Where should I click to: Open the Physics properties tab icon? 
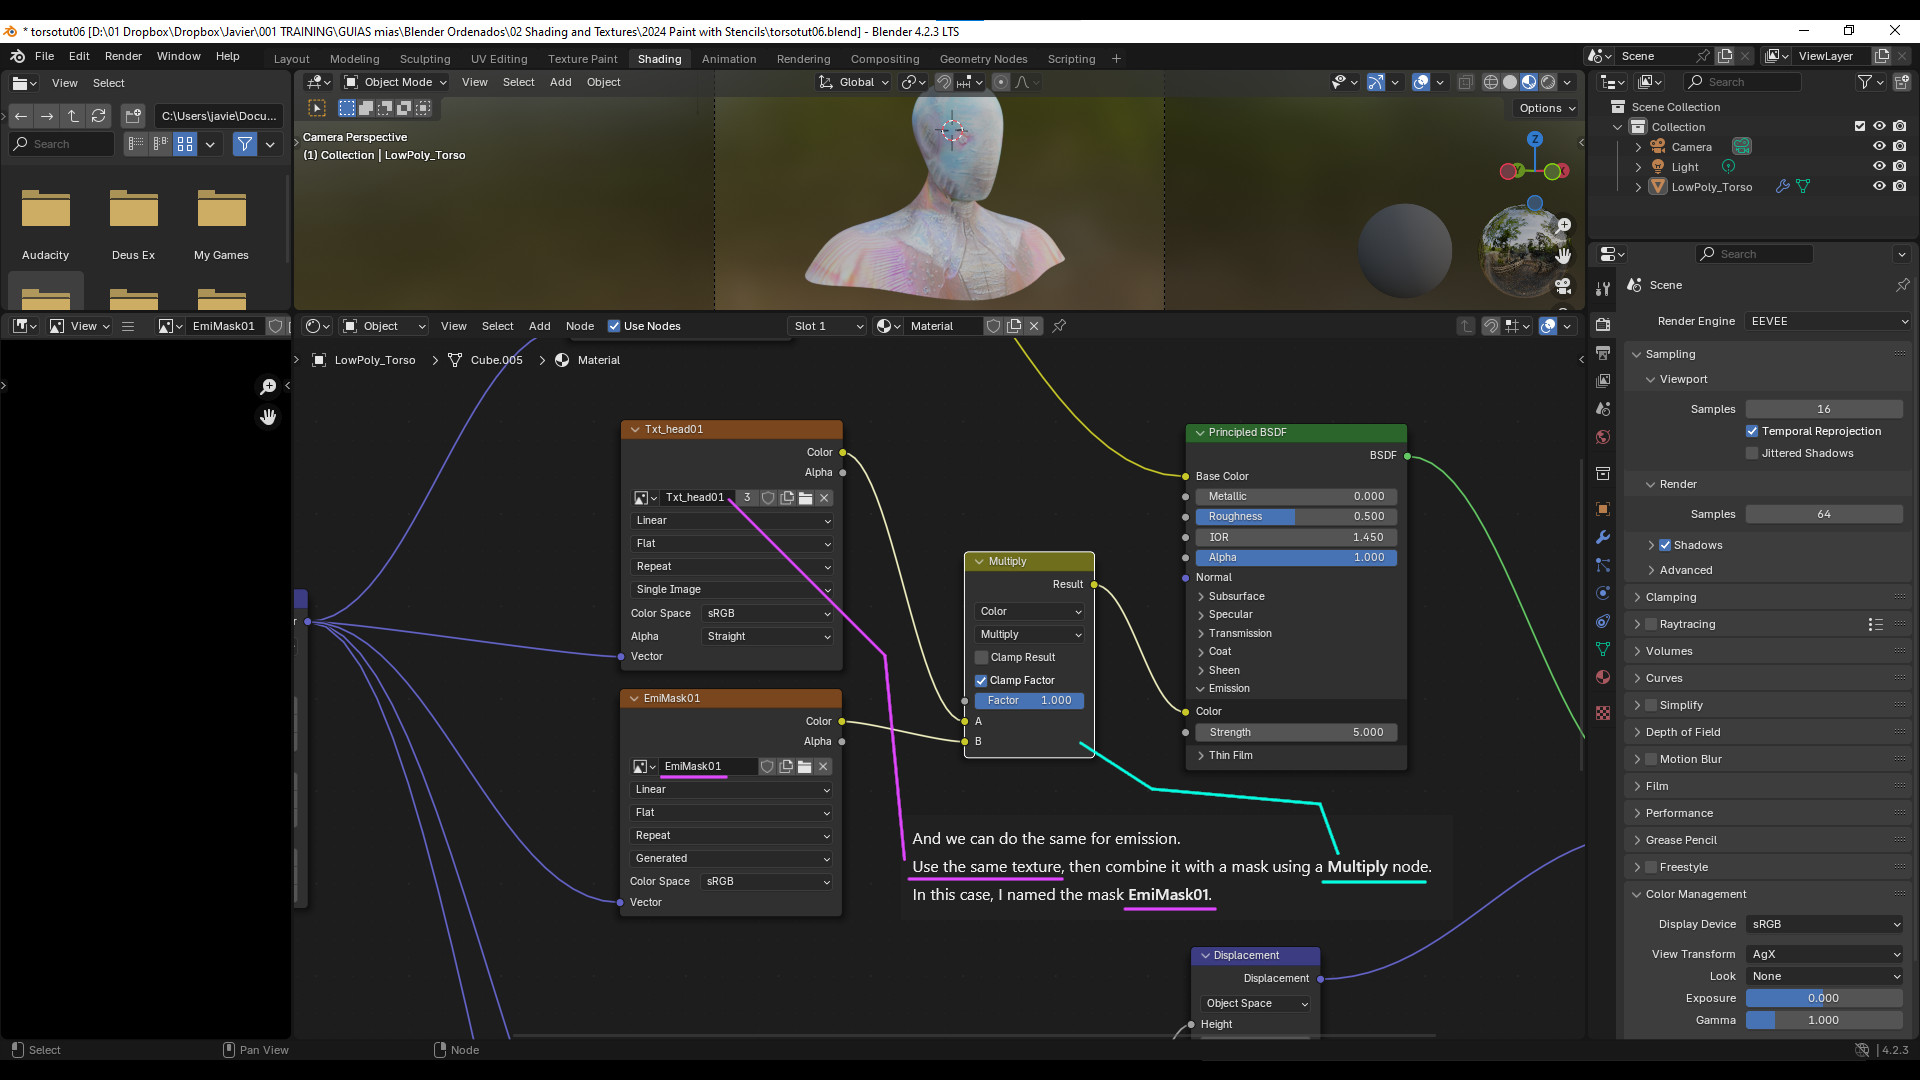(1603, 593)
